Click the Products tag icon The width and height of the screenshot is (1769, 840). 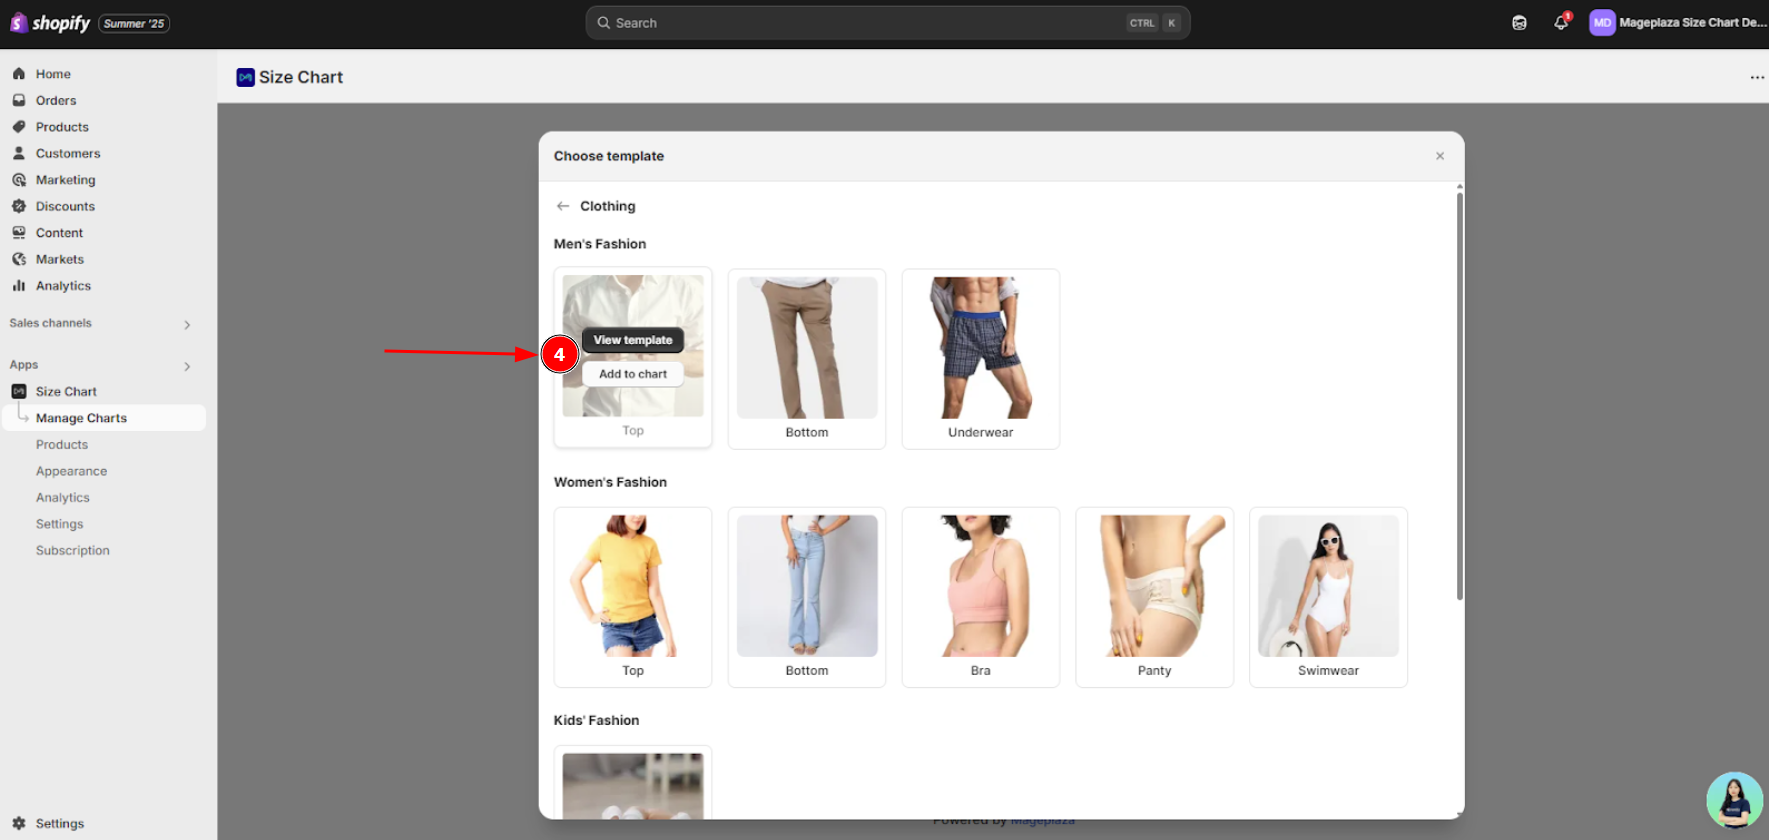pos(19,127)
